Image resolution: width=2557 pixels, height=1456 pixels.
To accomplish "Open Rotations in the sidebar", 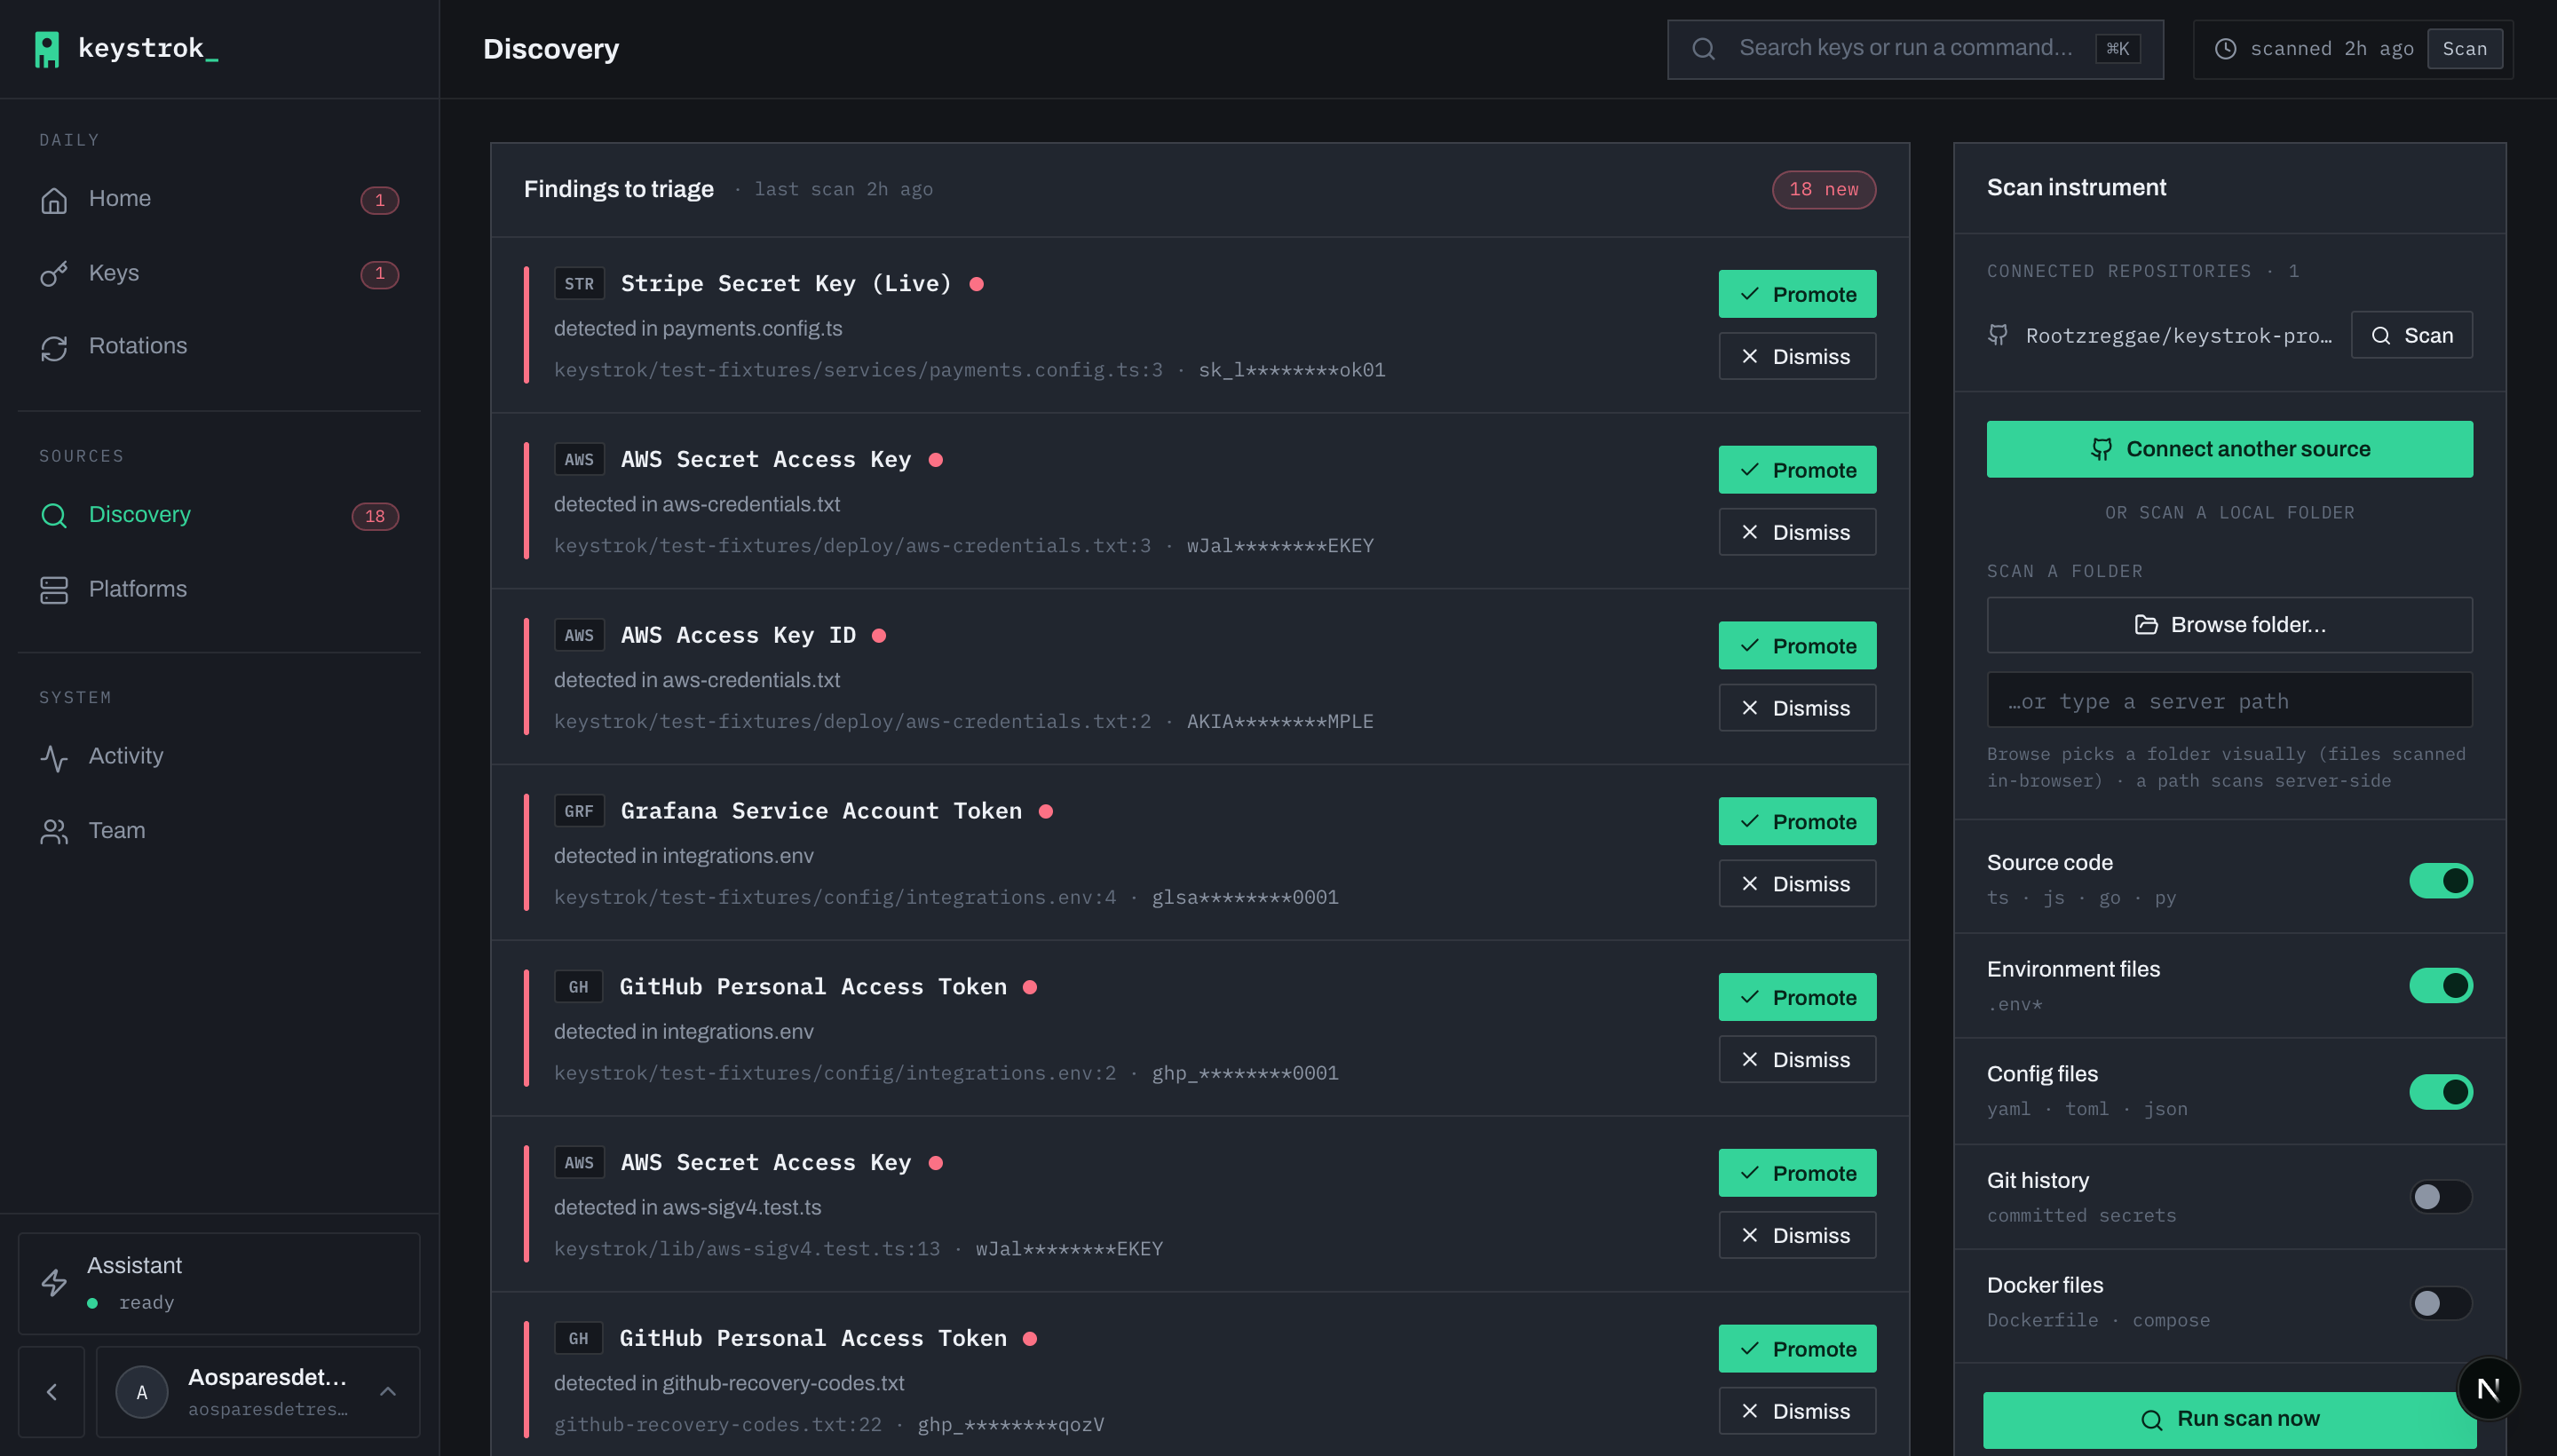I will (x=219, y=347).
